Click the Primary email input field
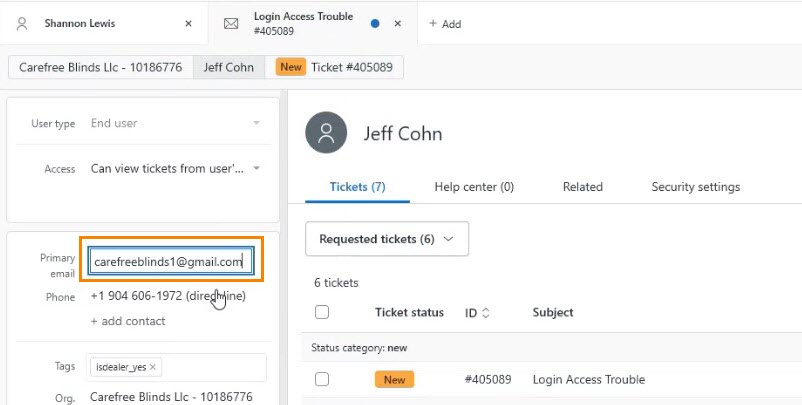 point(168,262)
